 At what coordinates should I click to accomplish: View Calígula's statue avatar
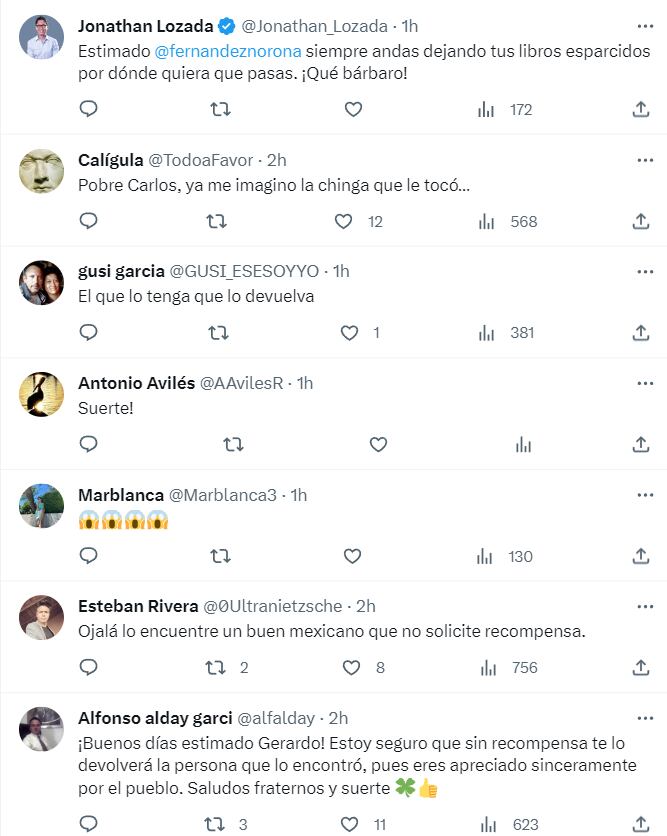click(x=41, y=171)
